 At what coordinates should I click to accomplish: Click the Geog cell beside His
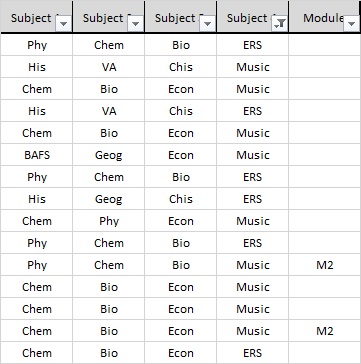[109, 199]
